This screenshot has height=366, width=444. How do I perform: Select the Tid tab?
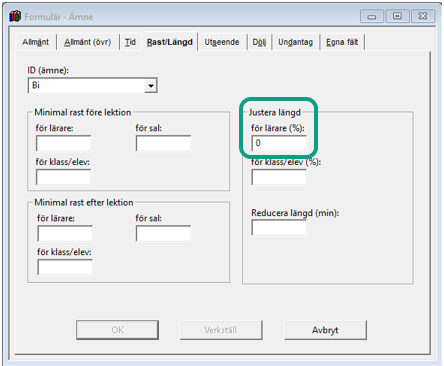coord(130,42)
